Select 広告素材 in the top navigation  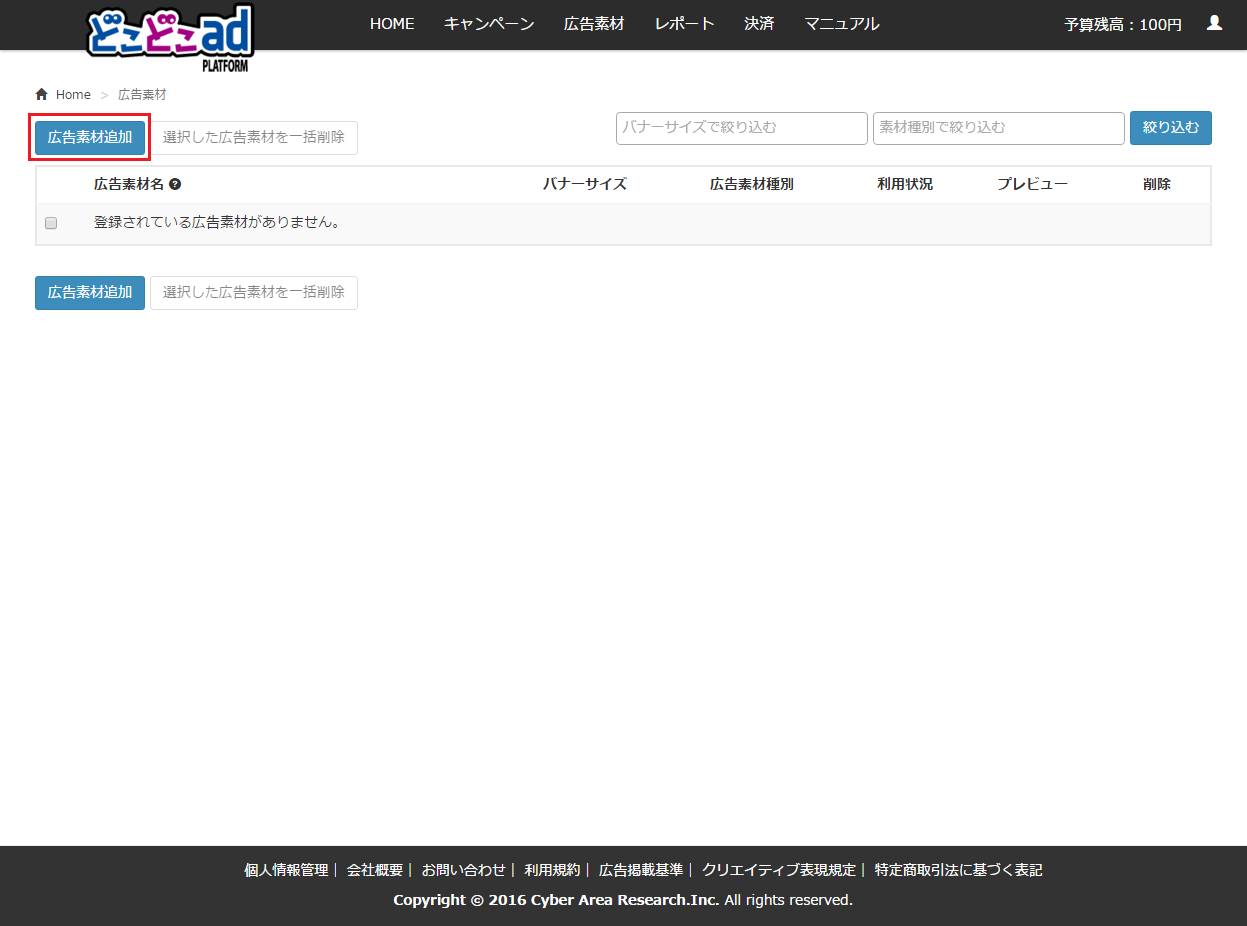click(594, 24)
